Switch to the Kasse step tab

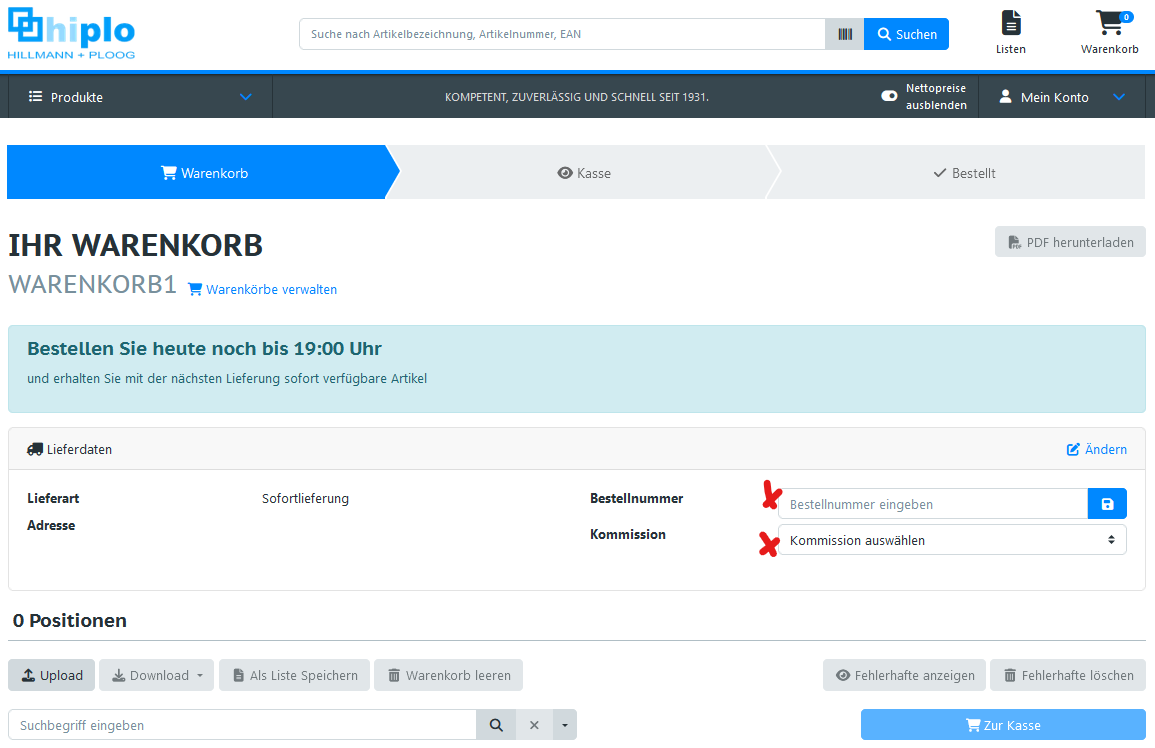pyautogui.click(x=583, y=173)
